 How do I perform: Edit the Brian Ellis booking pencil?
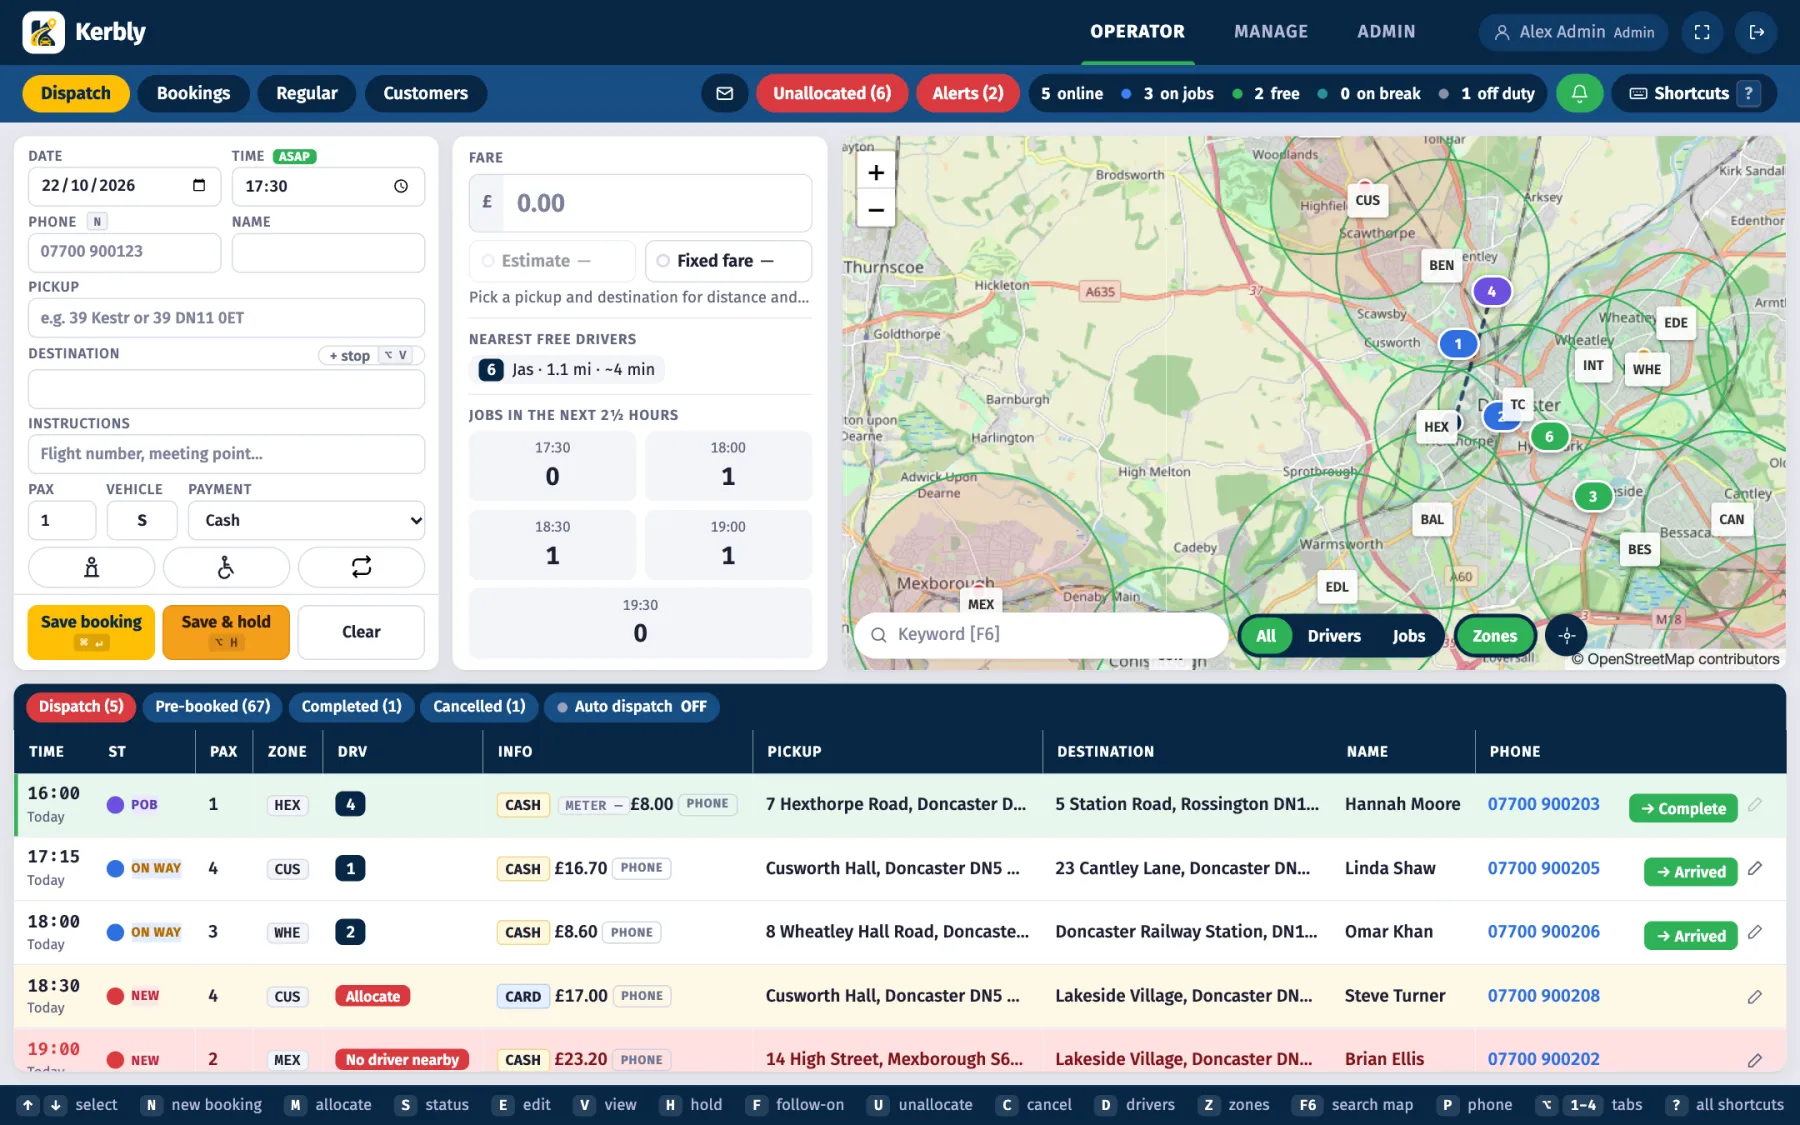pyautogui.click(x=1755, y=1060)
